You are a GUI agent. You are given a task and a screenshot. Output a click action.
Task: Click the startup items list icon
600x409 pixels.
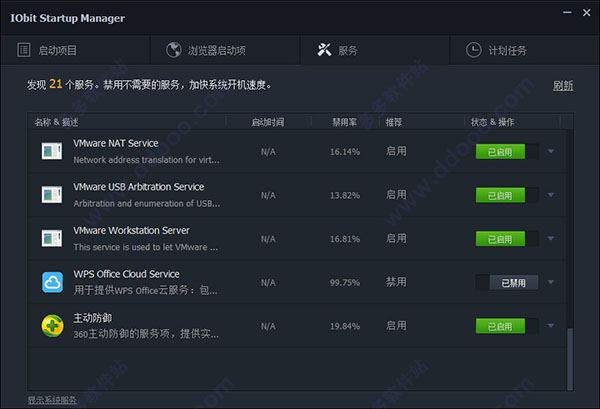click(24, 50)
